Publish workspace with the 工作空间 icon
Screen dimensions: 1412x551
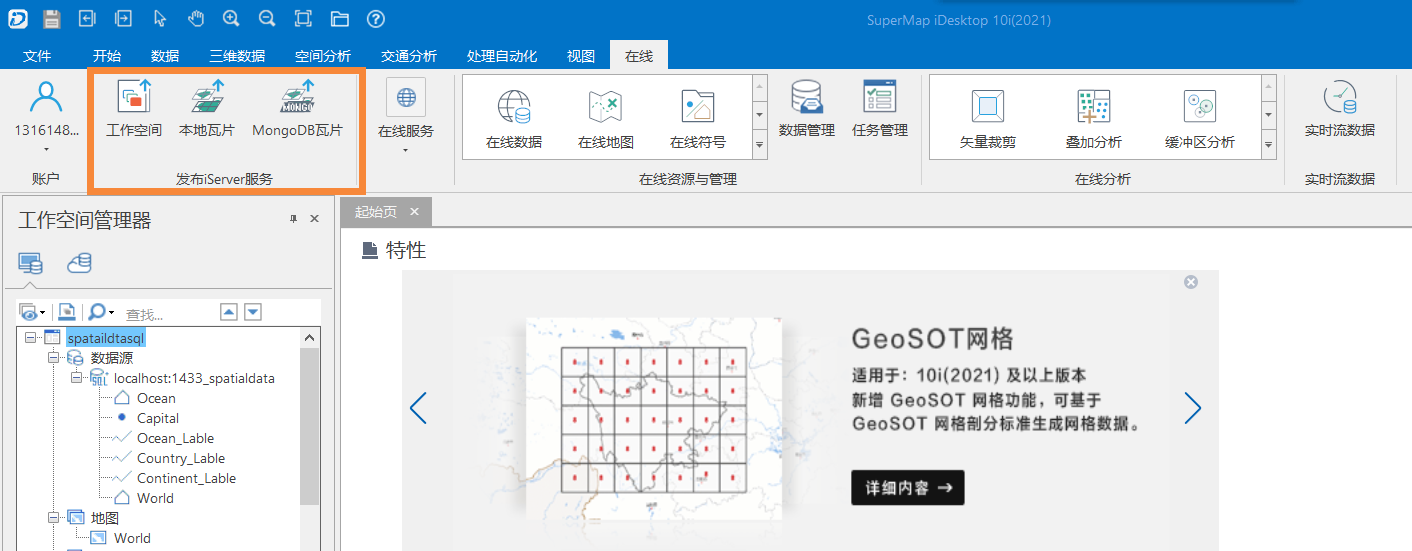click(x=134, y=109)
